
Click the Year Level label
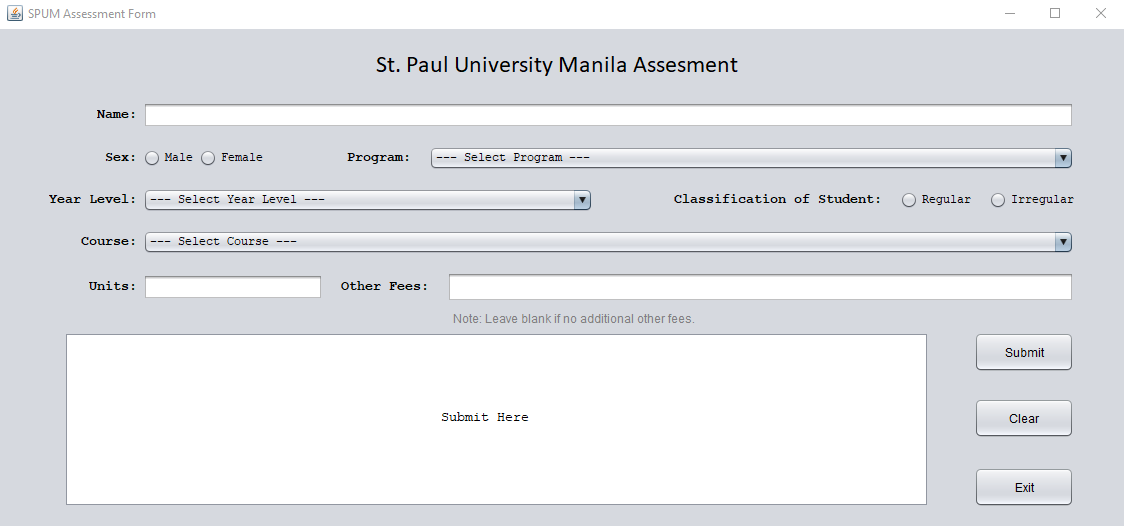pos(92,199)
